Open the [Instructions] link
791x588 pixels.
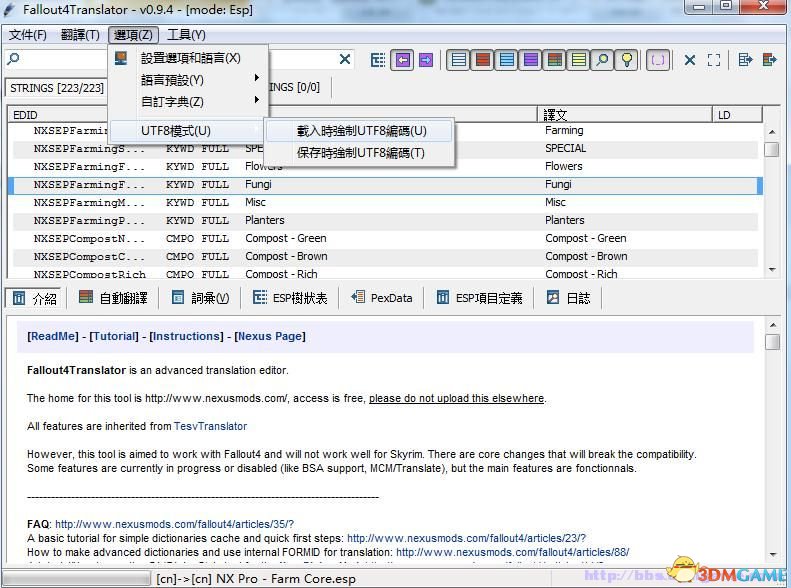point(186,336)
